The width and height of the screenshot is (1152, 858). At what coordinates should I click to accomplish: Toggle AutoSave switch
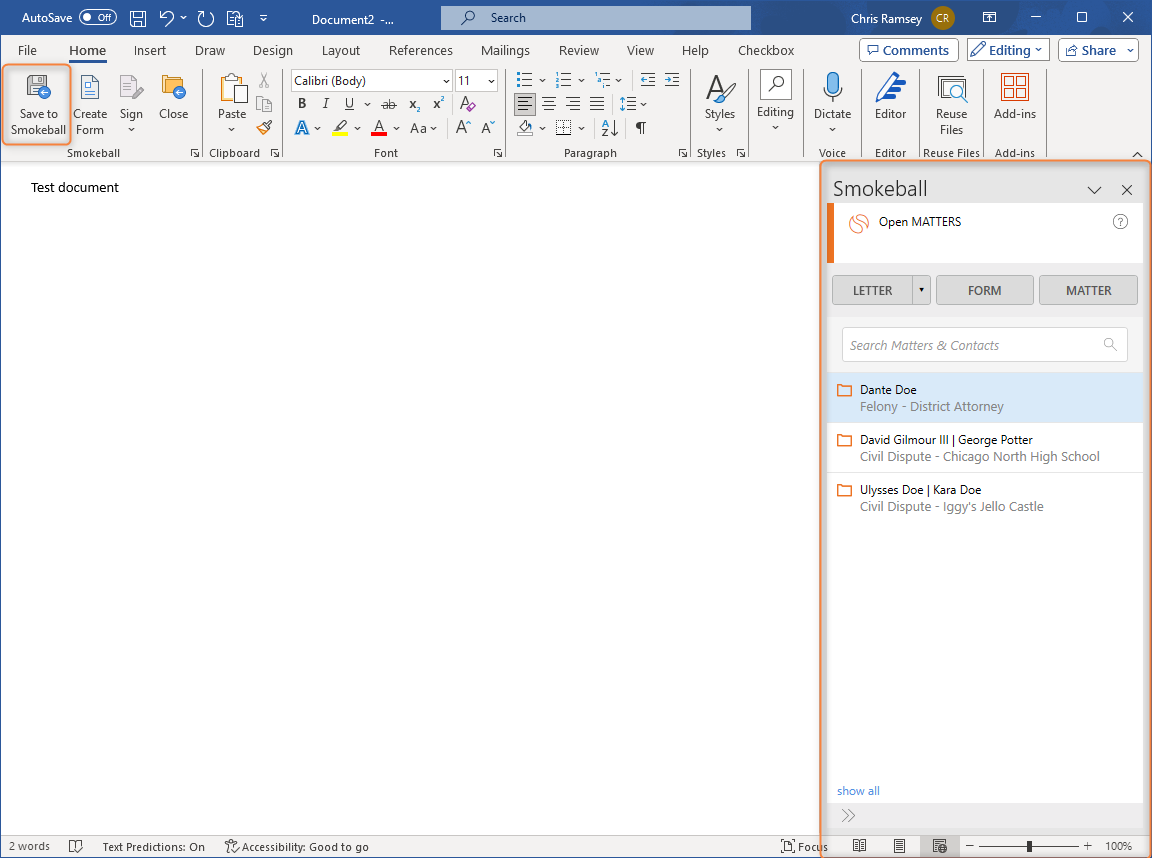(x=98, y=18)
